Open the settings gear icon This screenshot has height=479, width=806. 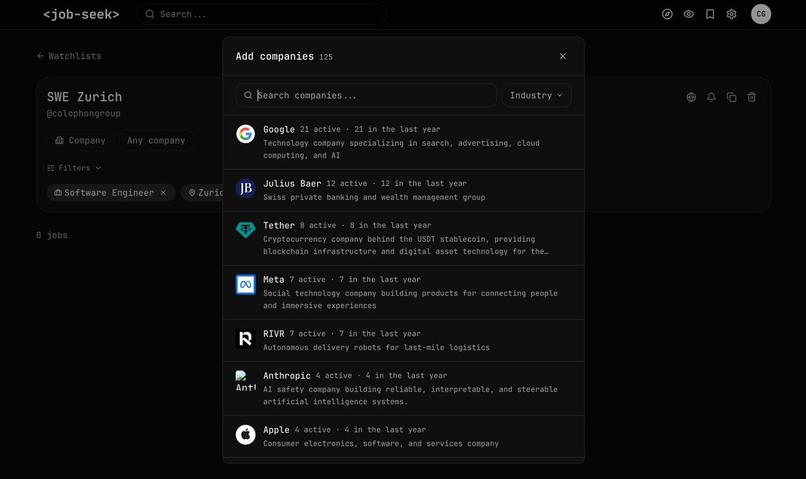click(731, 14)
